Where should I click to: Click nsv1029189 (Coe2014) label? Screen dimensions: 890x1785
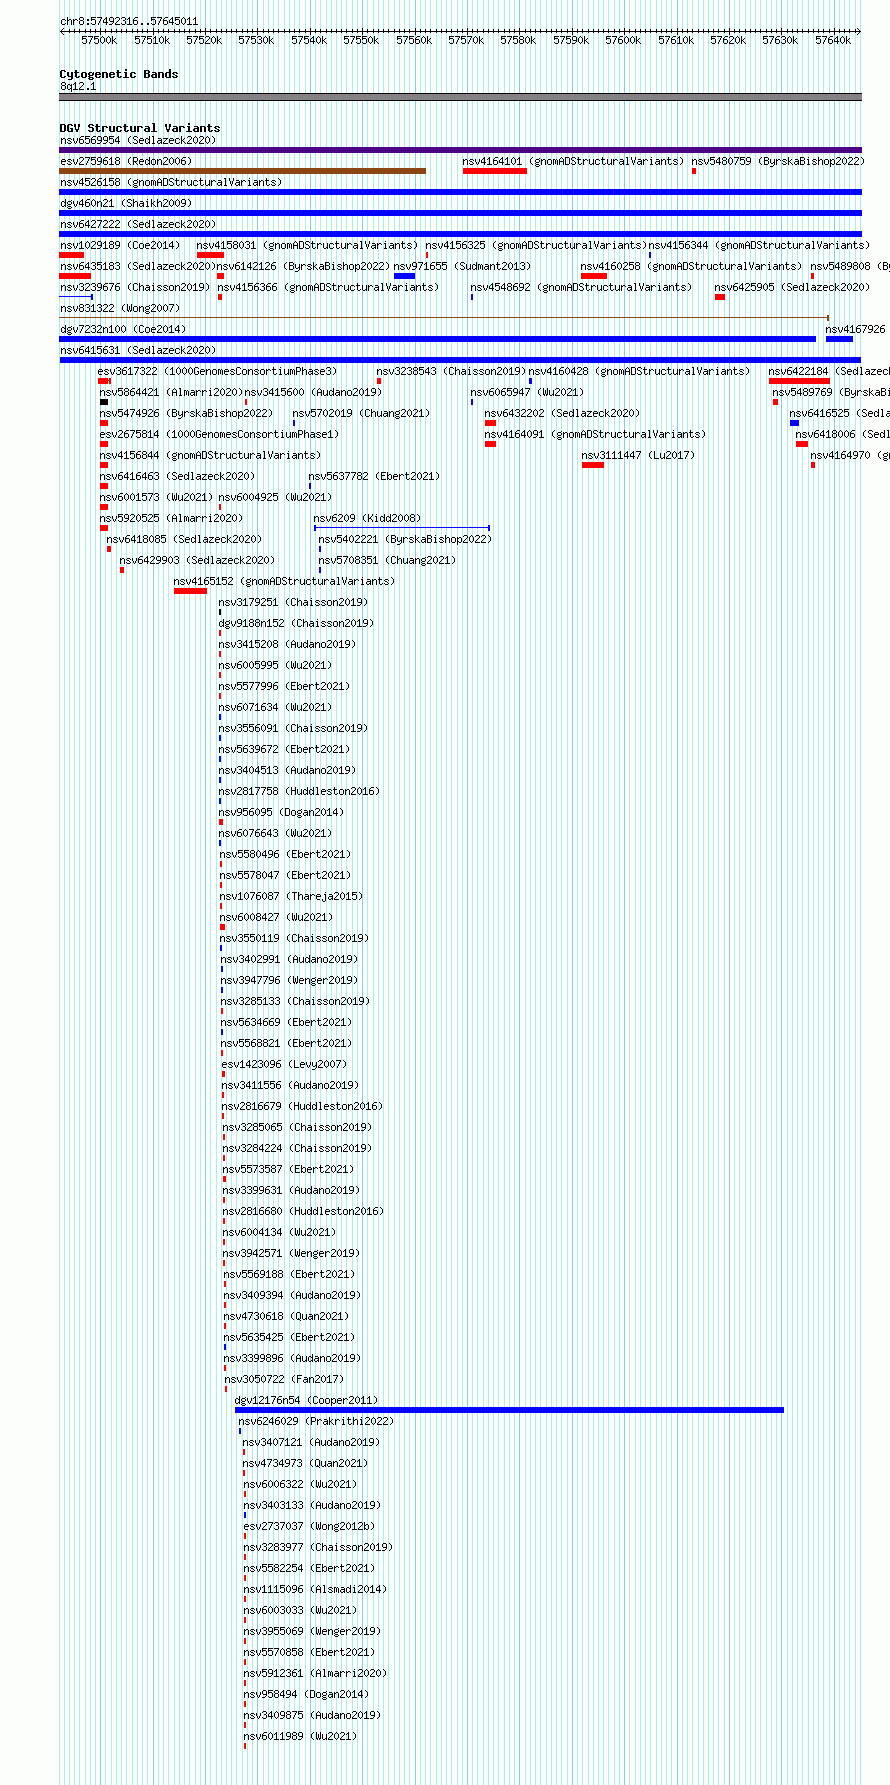click(x=120, y=245)
